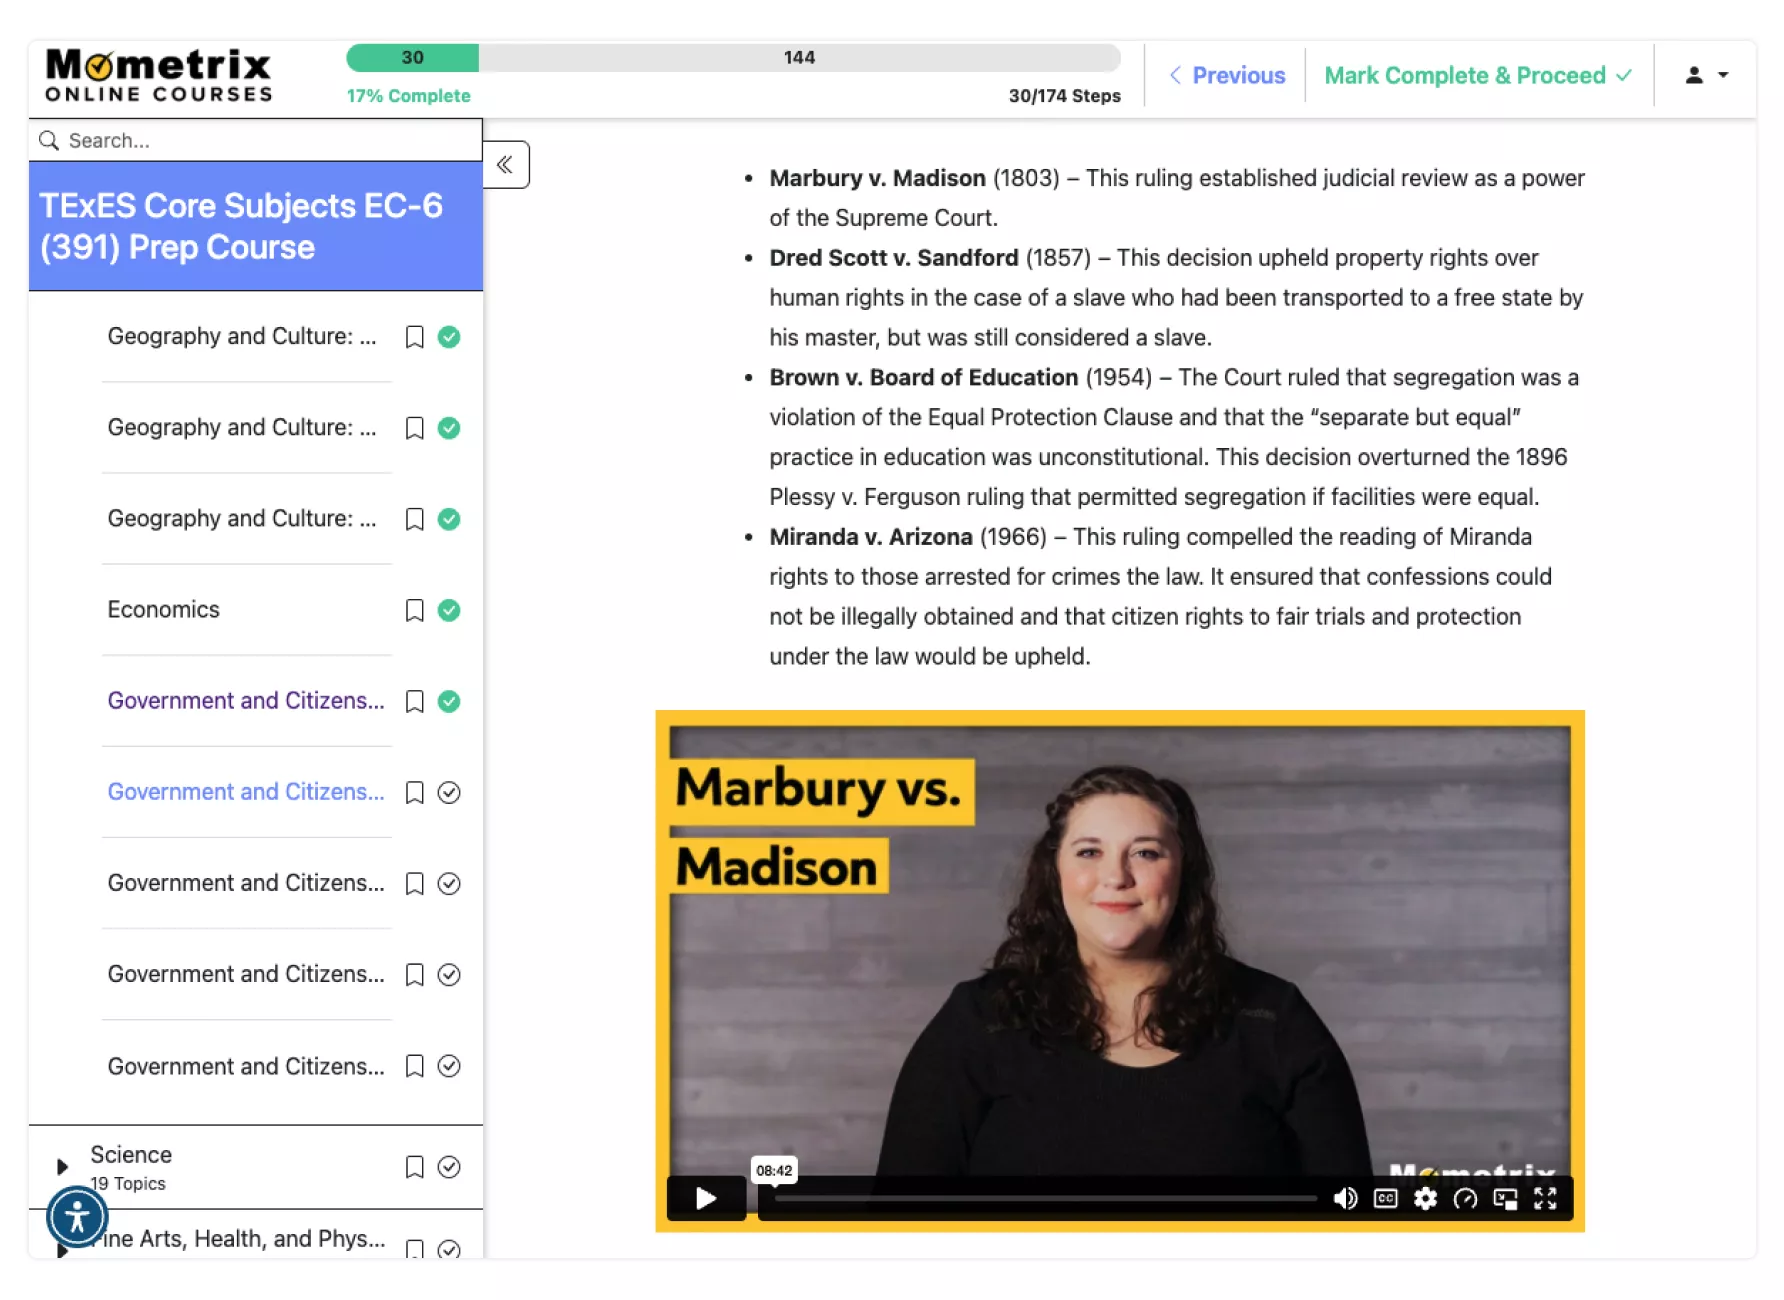Viewport: 1784px width, 1300px height.
Task: Collapse the course sidebar with the double chevron
Action: tap(506, 165)
